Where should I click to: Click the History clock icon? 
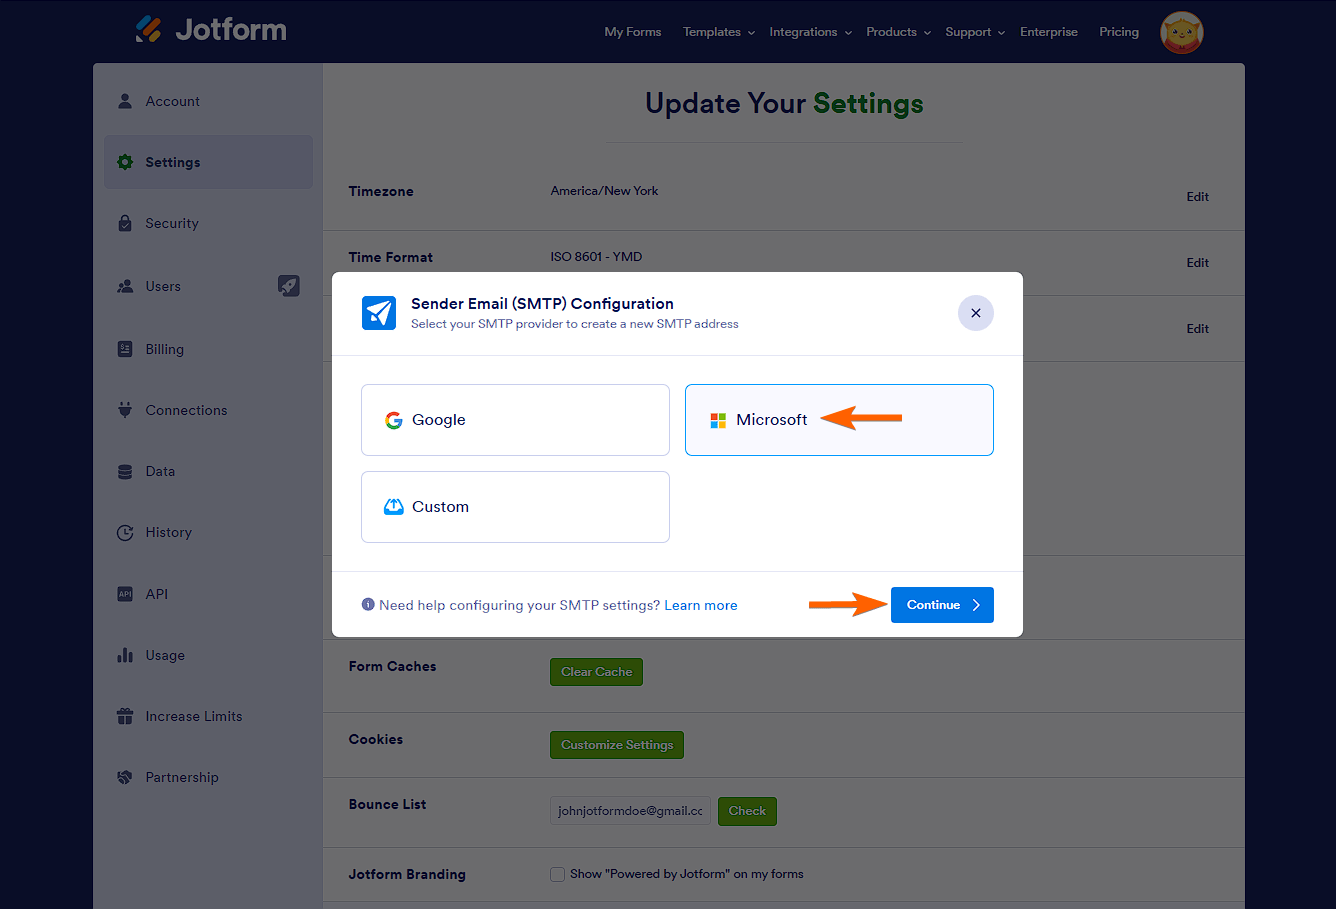click(125, 533)
